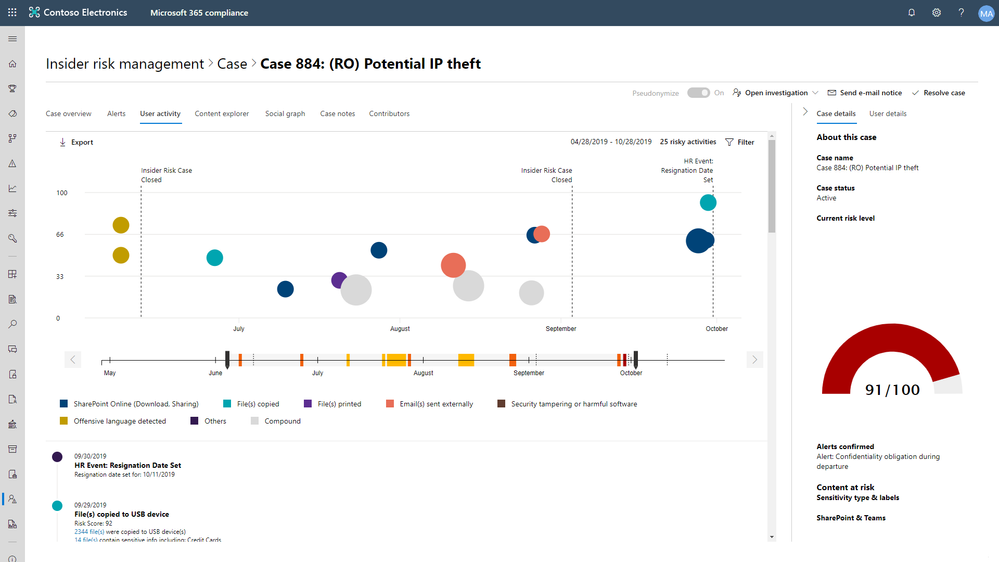Expand the left navigation hamburger menu
999x562 pixels.
[x=12, y=38]
